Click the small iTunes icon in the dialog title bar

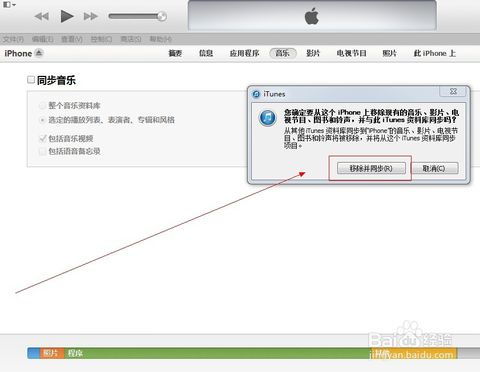pos(256,94)
